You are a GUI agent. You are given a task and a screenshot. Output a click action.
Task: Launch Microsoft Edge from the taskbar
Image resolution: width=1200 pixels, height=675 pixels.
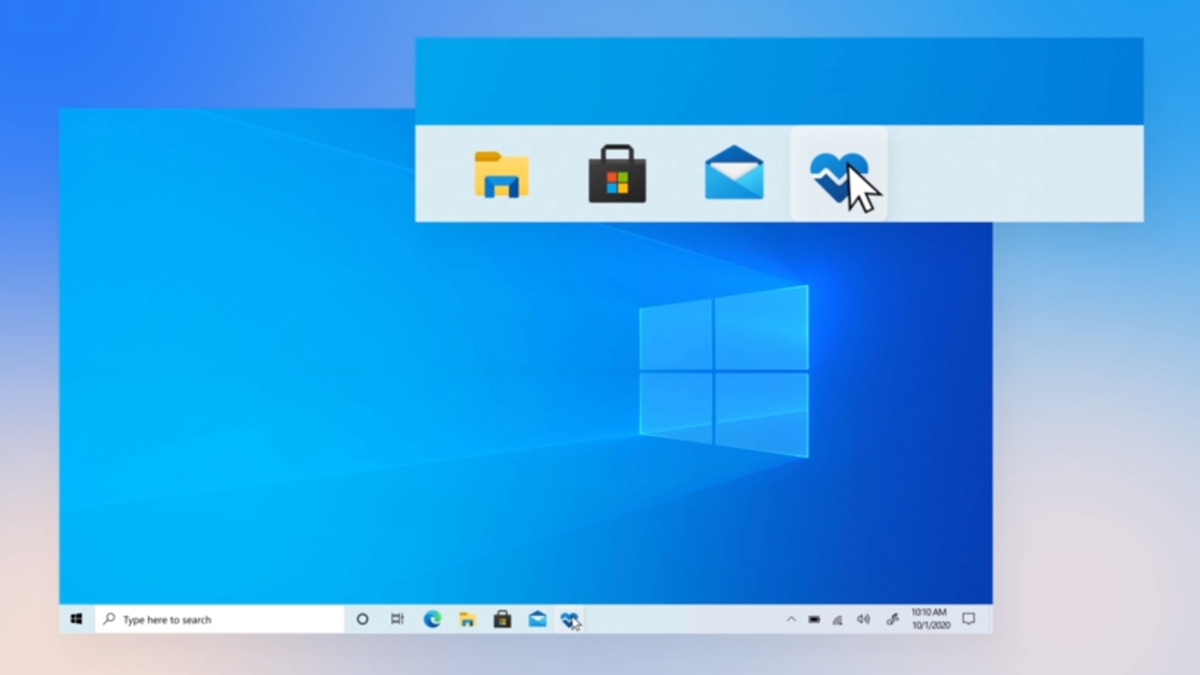432,619
